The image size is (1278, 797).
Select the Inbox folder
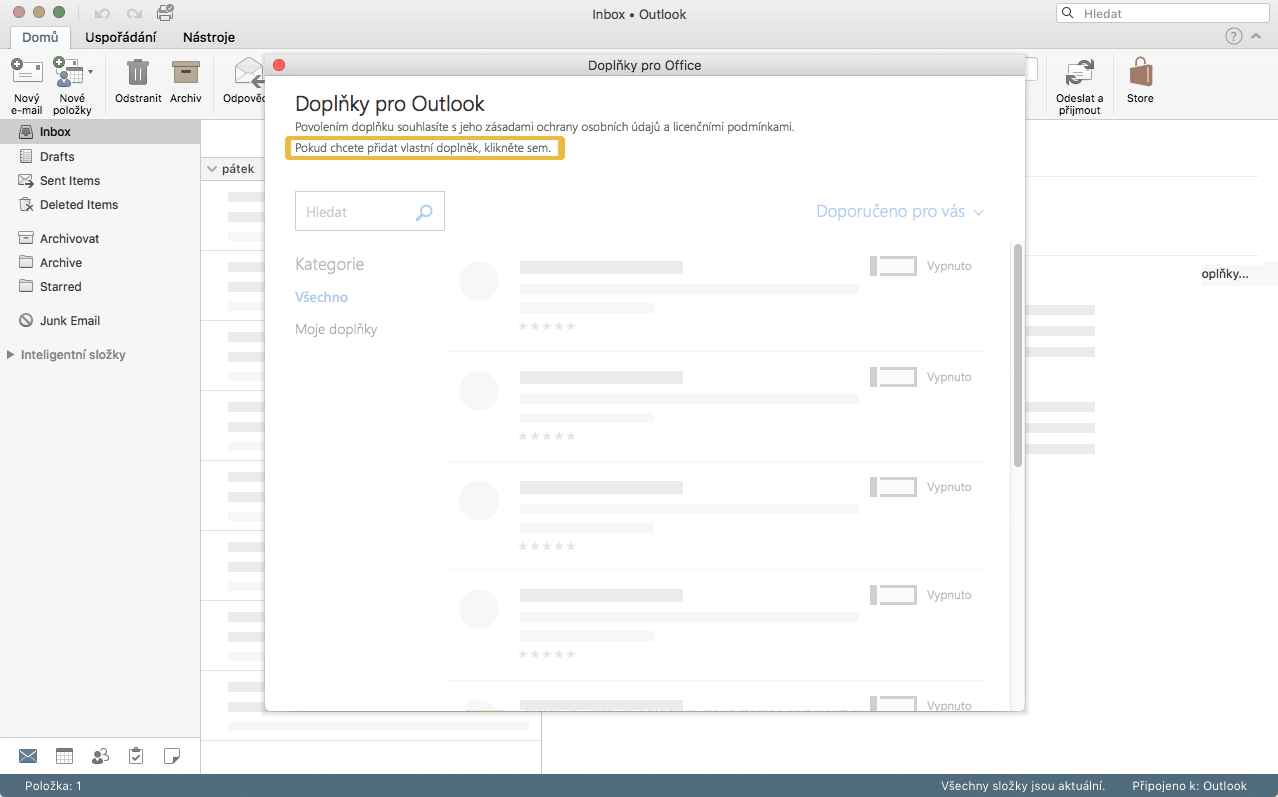tap(100, 132)
